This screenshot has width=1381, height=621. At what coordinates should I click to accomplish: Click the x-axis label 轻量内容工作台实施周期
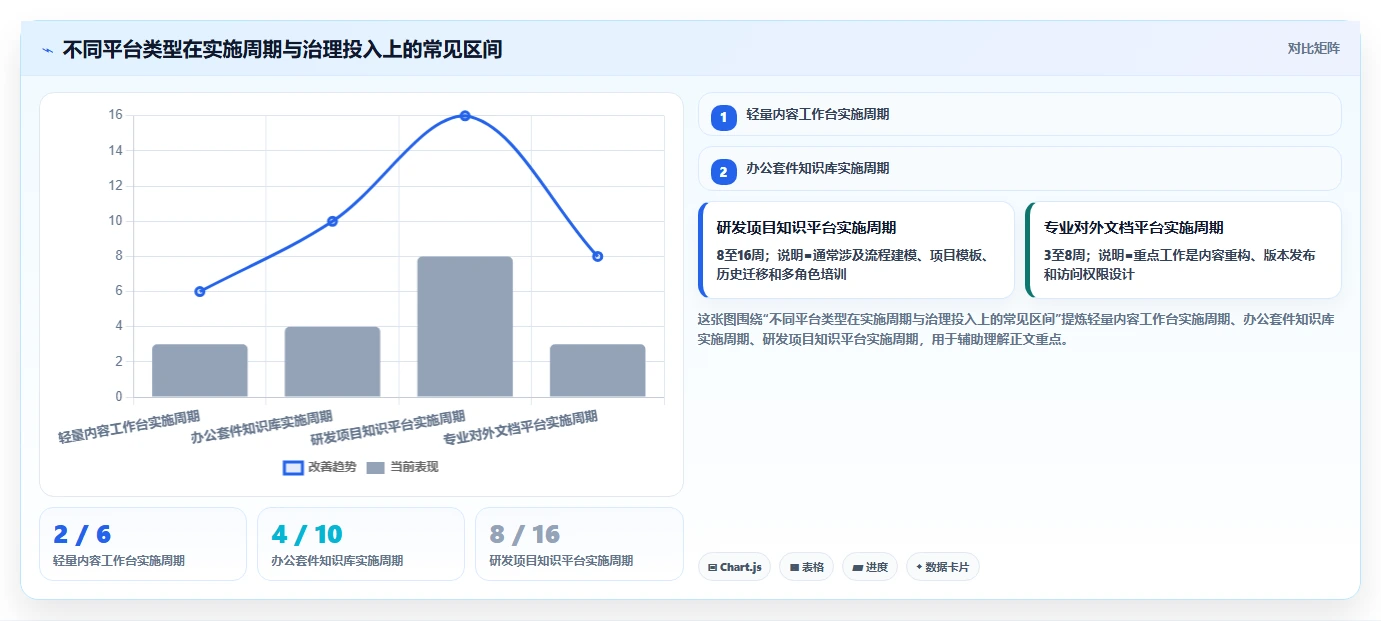[x=129, y=428]
